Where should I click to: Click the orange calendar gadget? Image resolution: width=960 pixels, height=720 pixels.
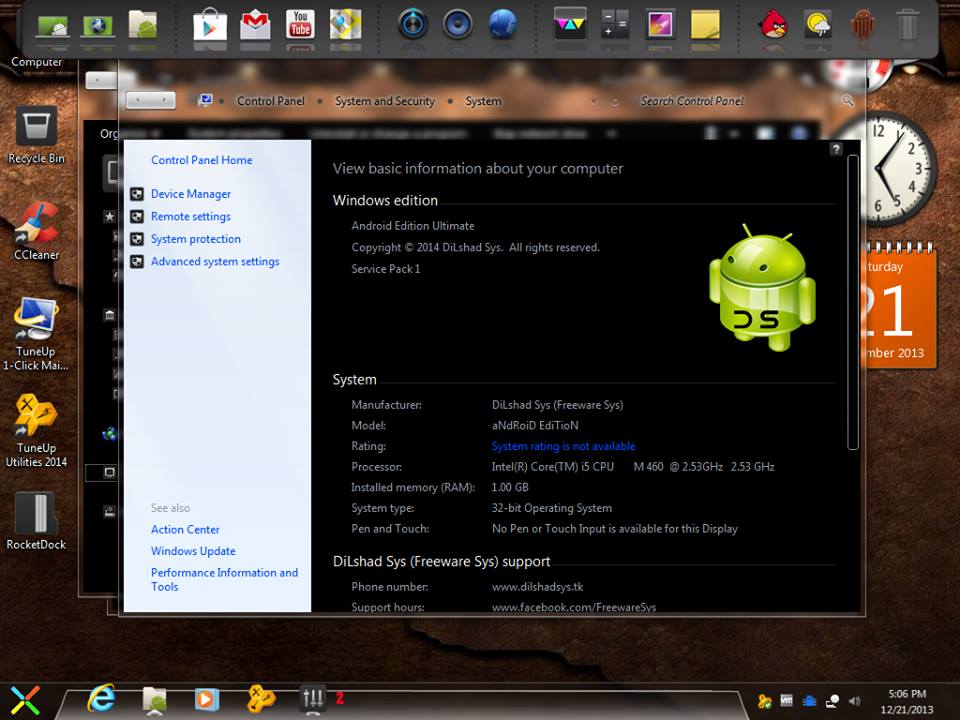tap(900, 306)
